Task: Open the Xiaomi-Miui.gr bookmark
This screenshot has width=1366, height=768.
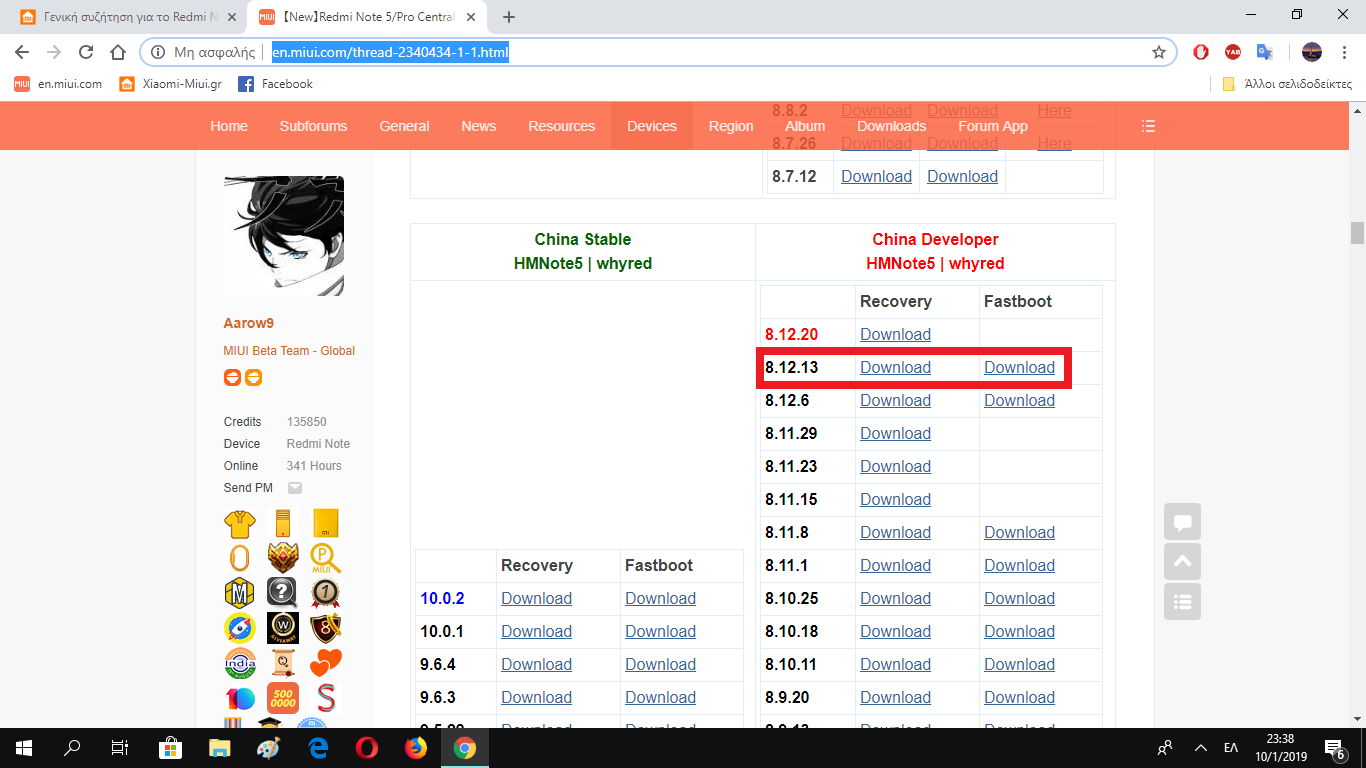Action: coord(170,84)
